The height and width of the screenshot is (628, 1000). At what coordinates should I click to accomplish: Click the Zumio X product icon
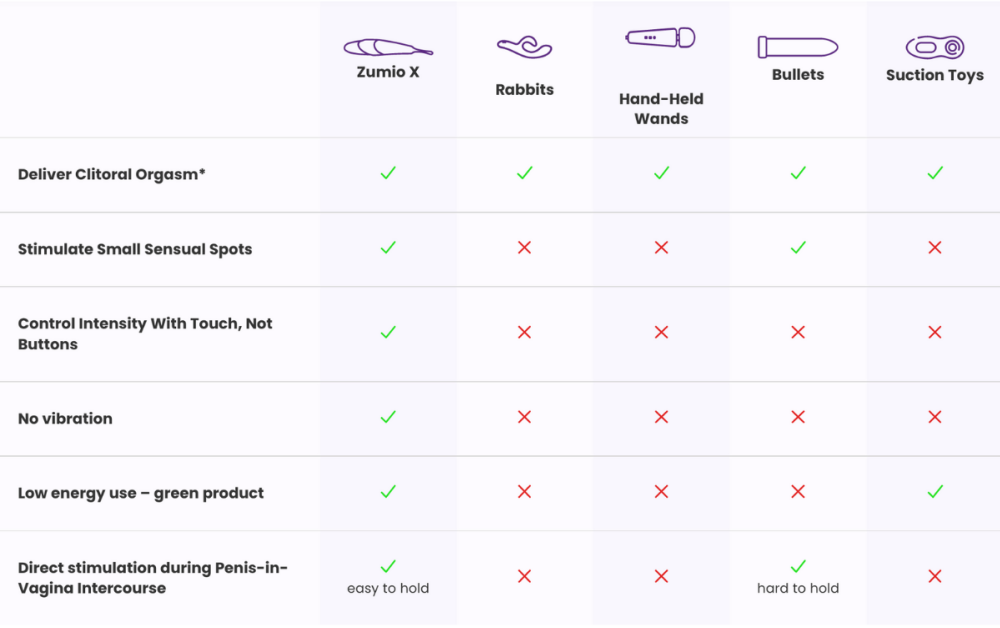[x=388, y=47]
